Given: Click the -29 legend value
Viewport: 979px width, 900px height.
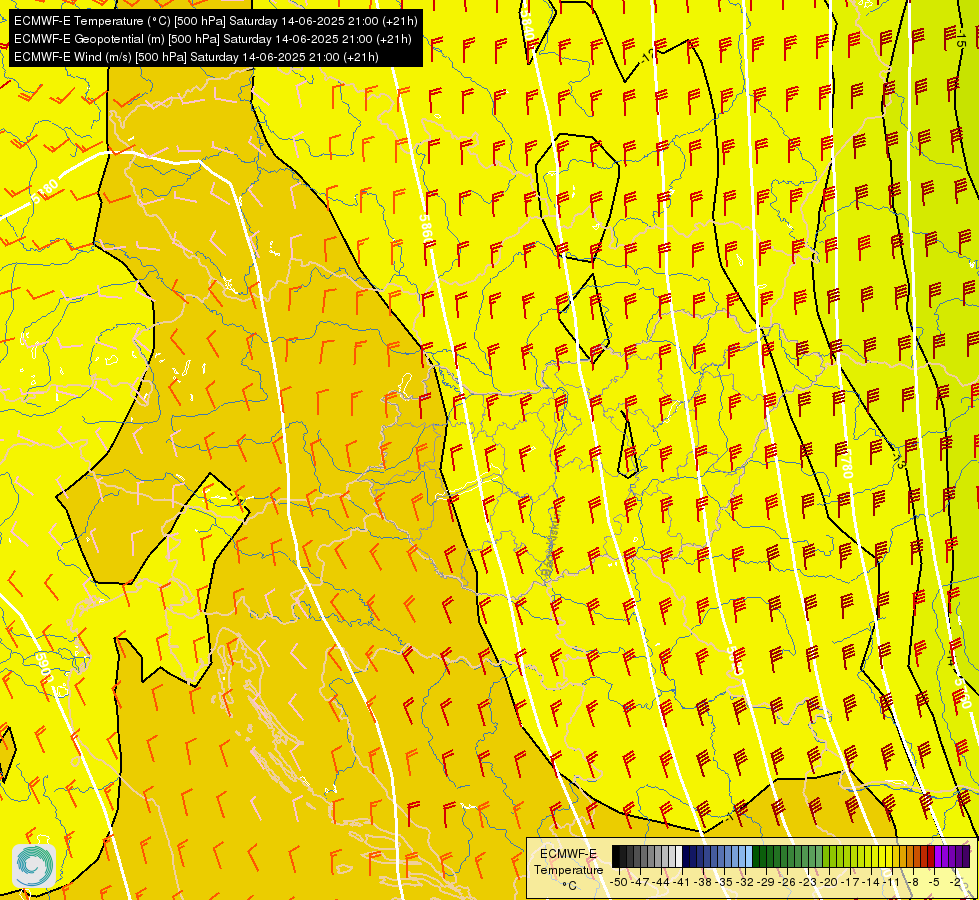Looking at the screenshot, I should pos(765,882).
